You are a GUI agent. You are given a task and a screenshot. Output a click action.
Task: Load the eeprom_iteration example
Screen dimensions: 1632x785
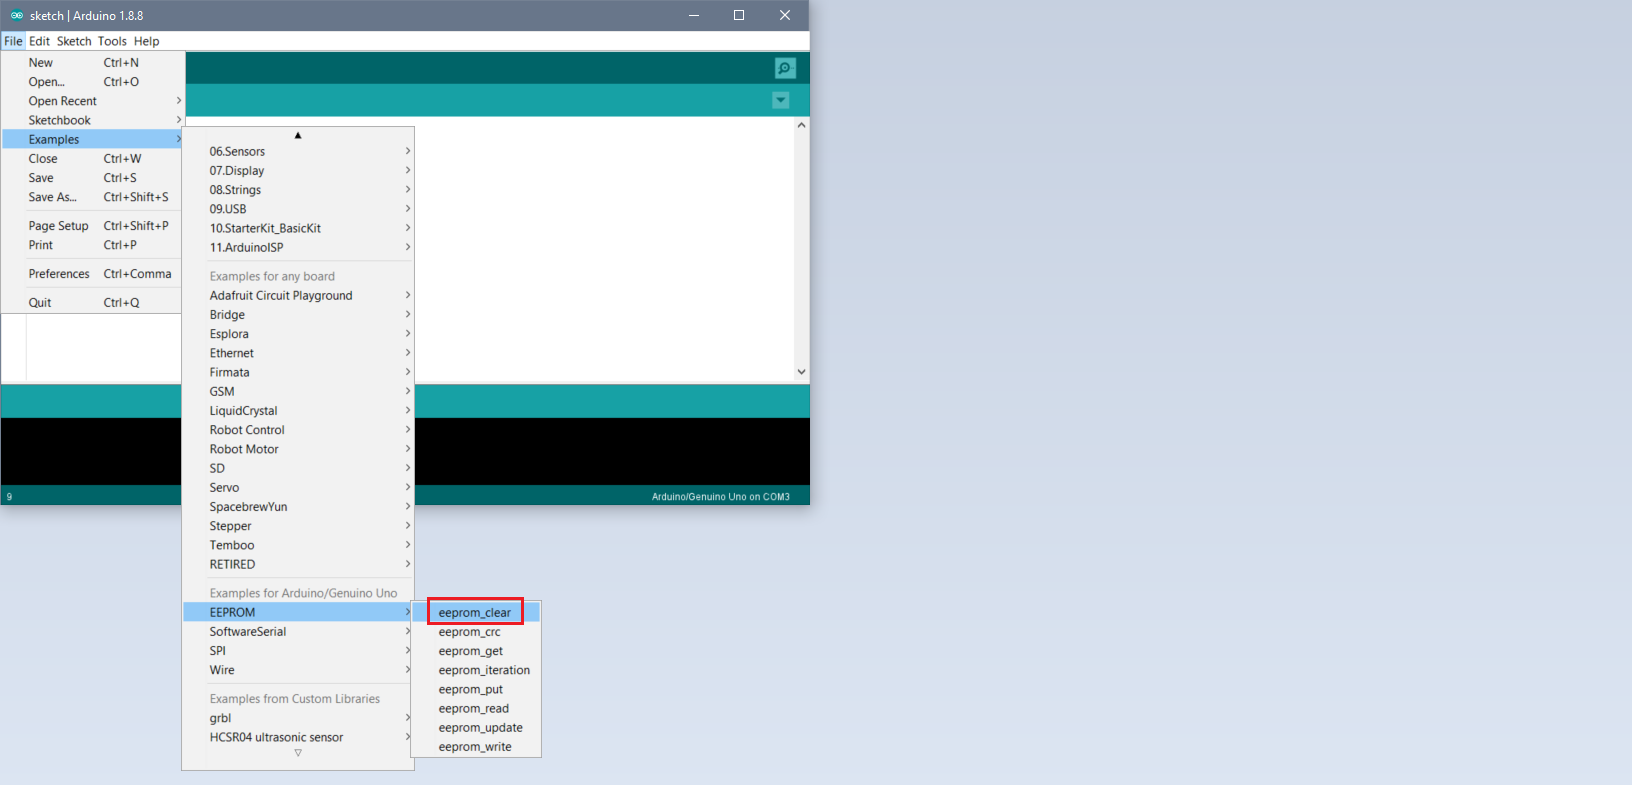476,670
